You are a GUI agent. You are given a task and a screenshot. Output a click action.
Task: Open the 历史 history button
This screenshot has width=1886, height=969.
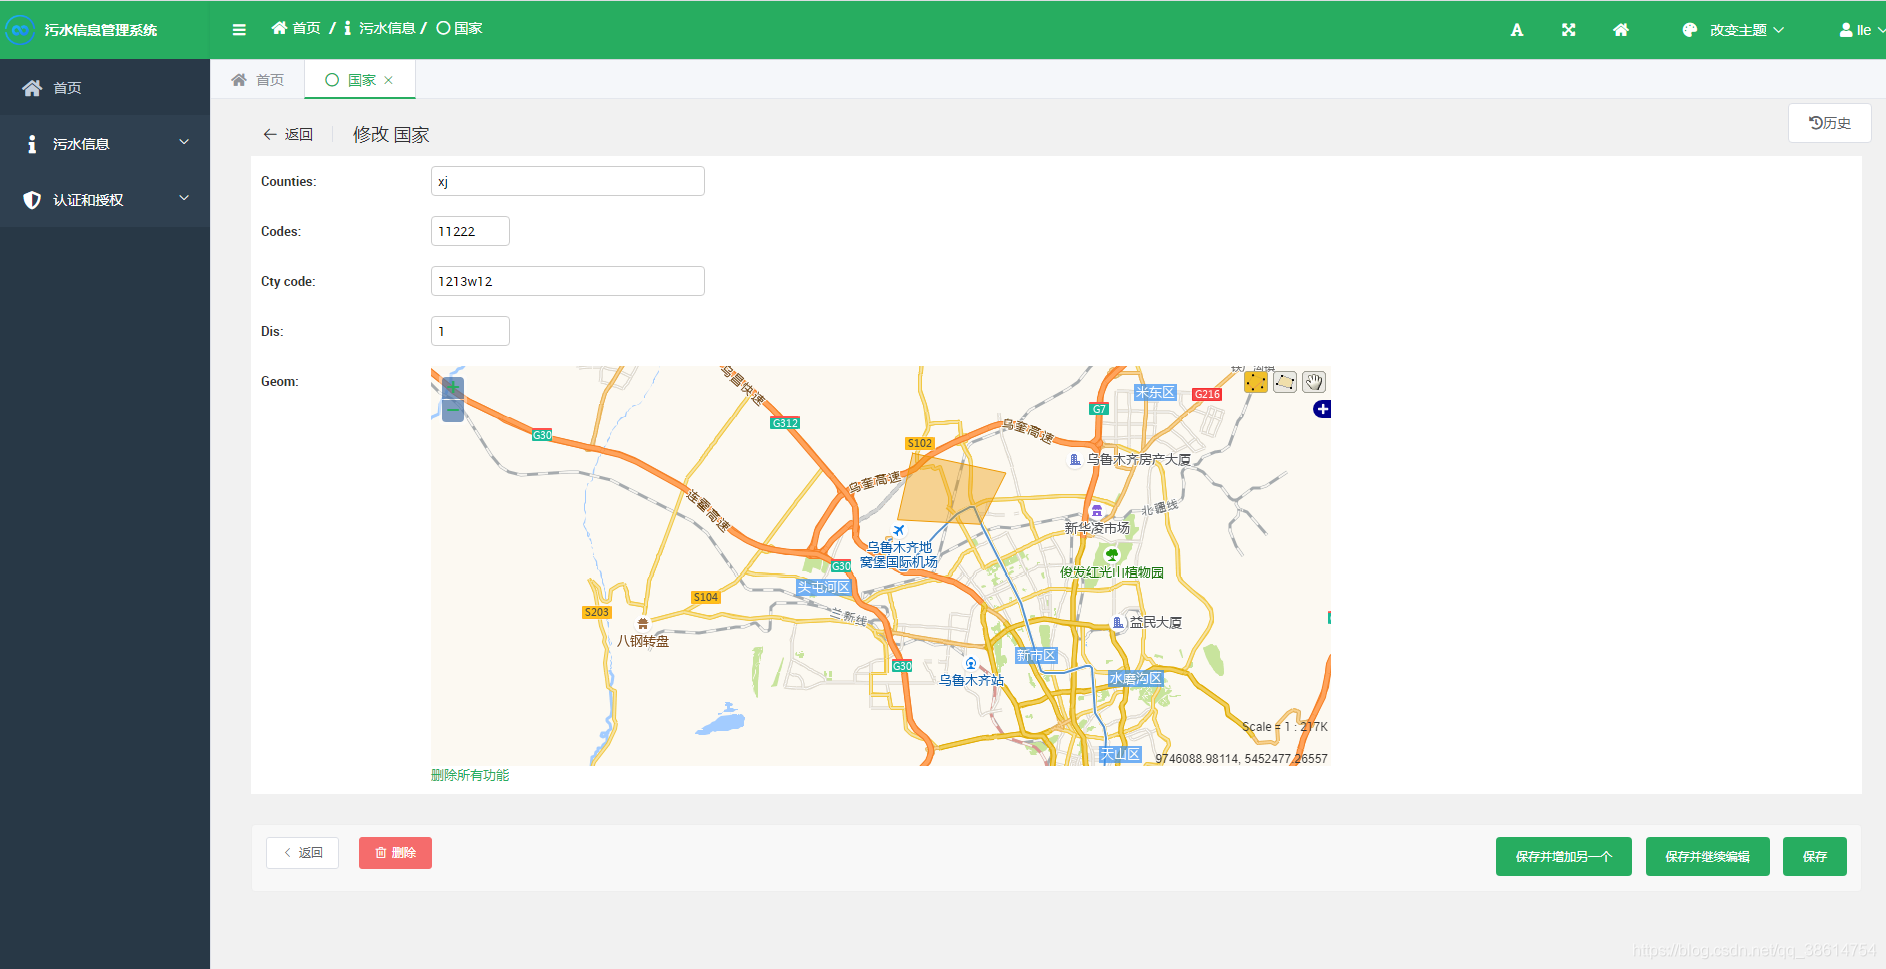tap(1829, 123)
